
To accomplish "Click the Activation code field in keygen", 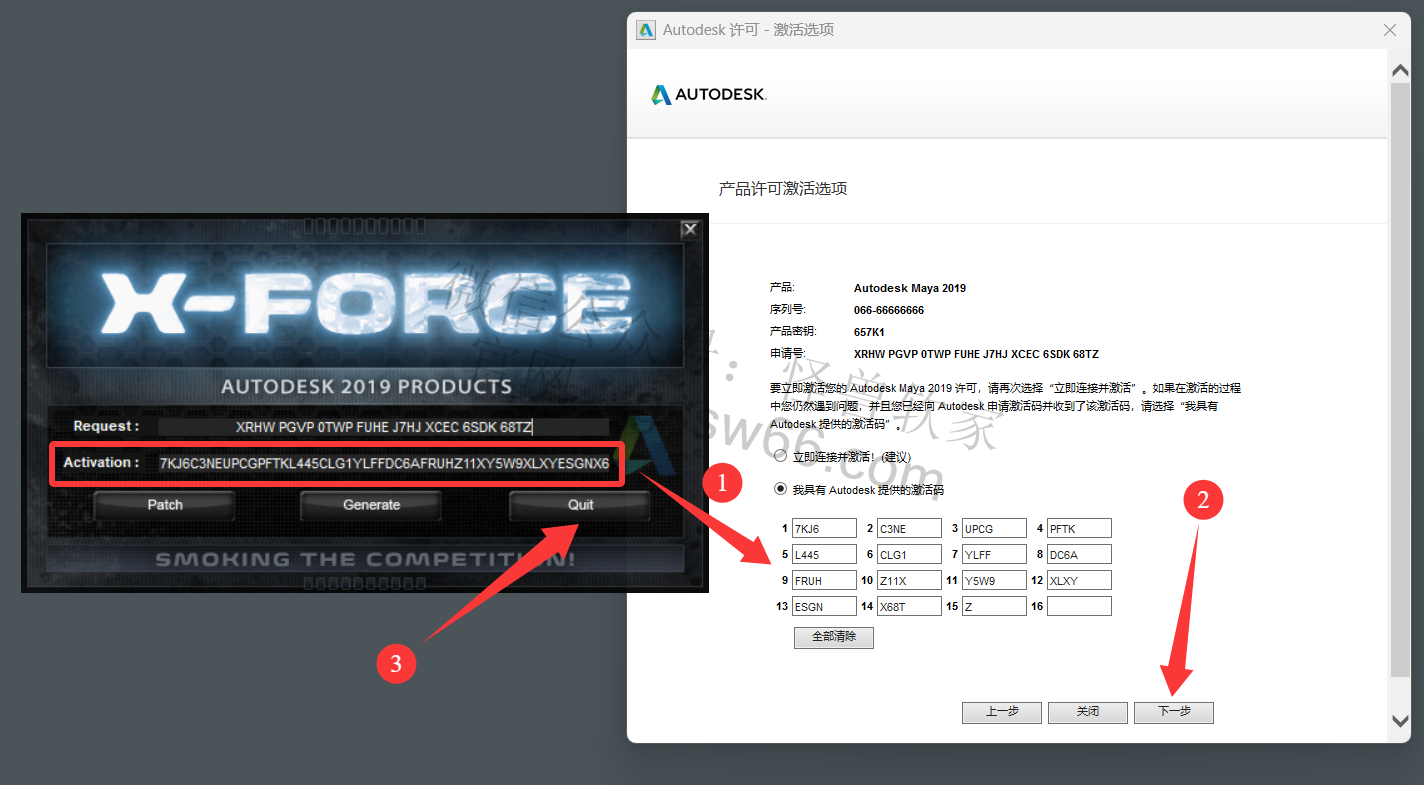I will [x=384, y=463].
